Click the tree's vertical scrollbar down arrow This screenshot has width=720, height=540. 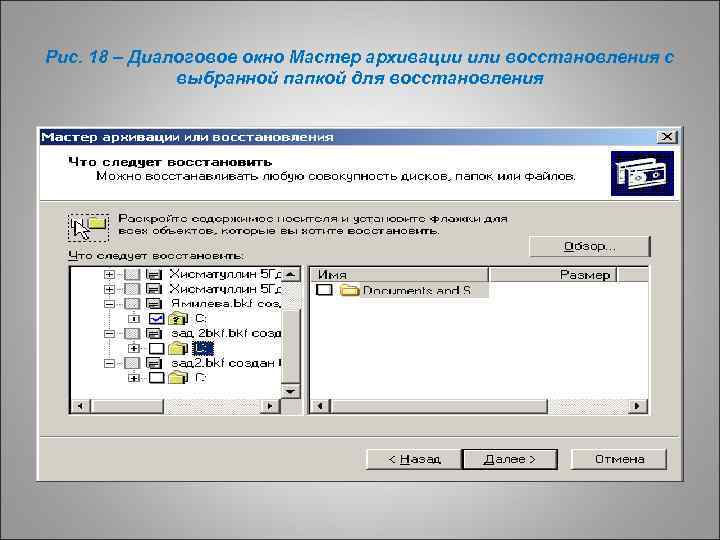[x=291, y=391]
